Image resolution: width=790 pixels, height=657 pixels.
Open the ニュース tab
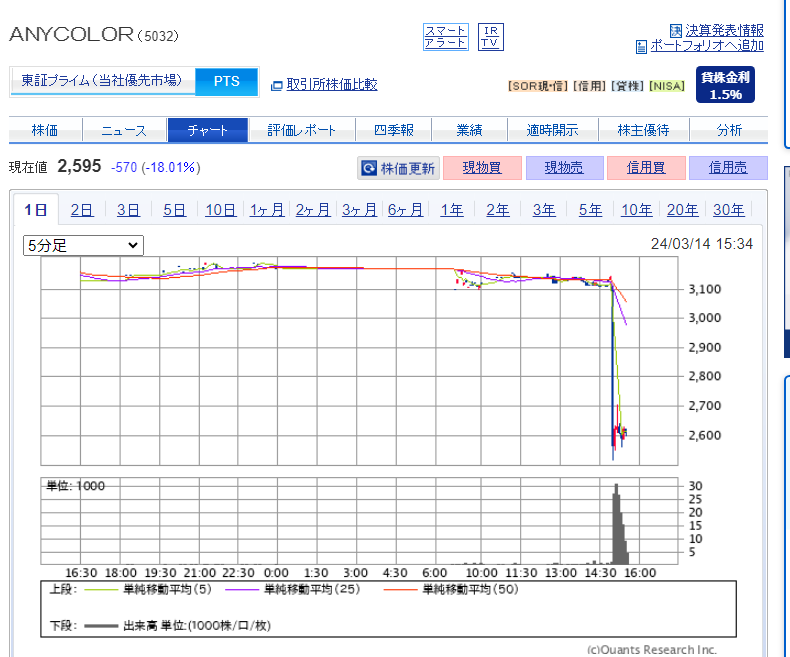[124, 130]
